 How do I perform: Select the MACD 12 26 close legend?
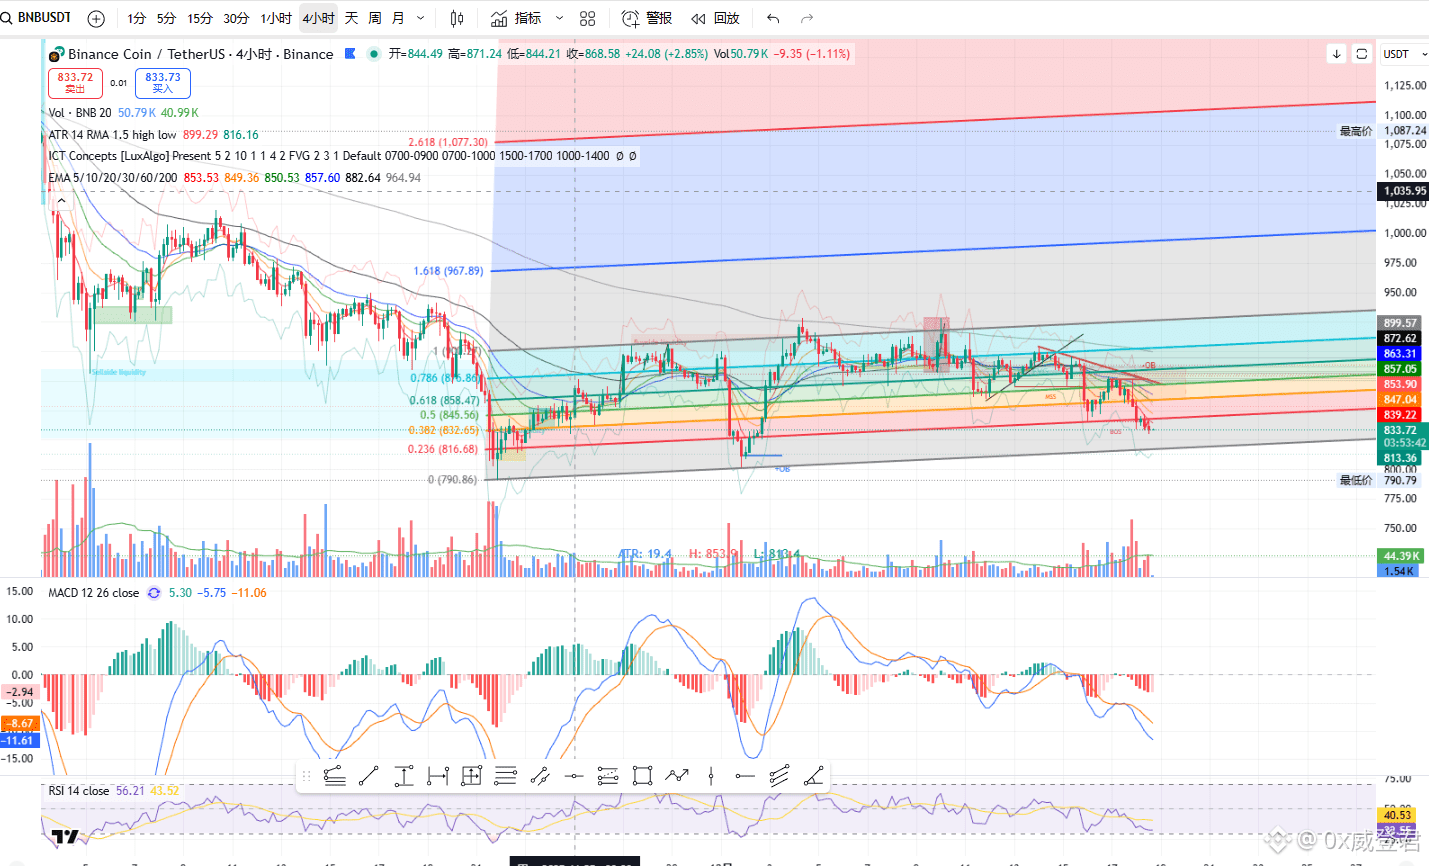(94, 593)
